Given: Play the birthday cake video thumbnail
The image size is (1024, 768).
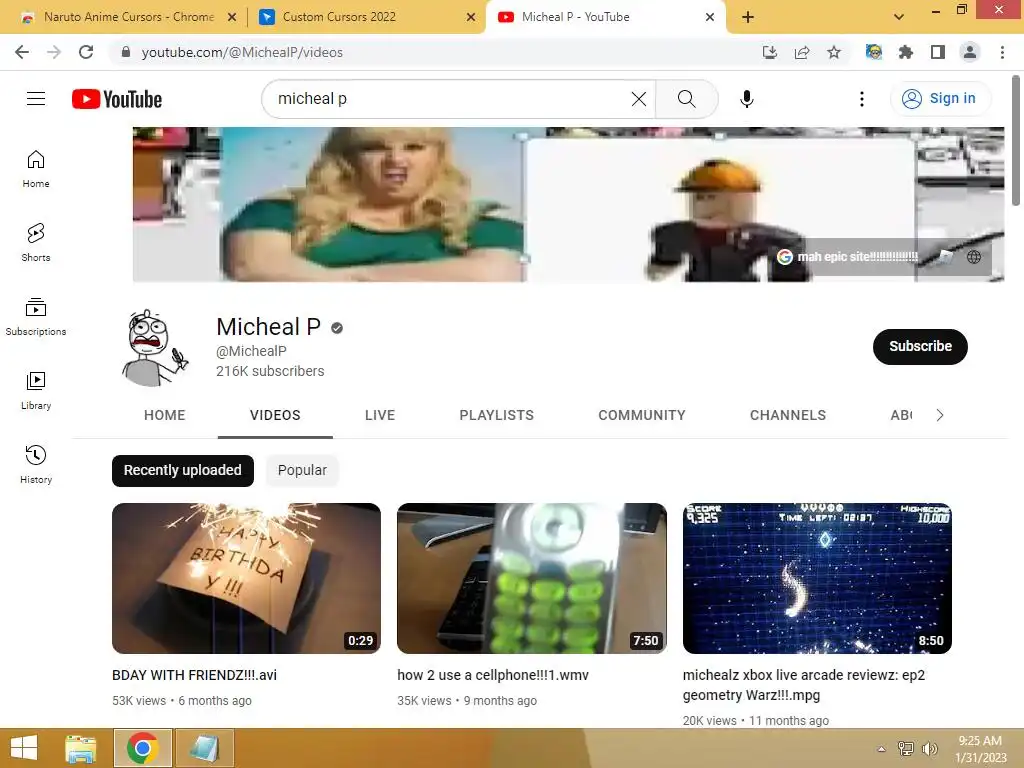Looking at the screenshot, I should [x=246, y=578].
